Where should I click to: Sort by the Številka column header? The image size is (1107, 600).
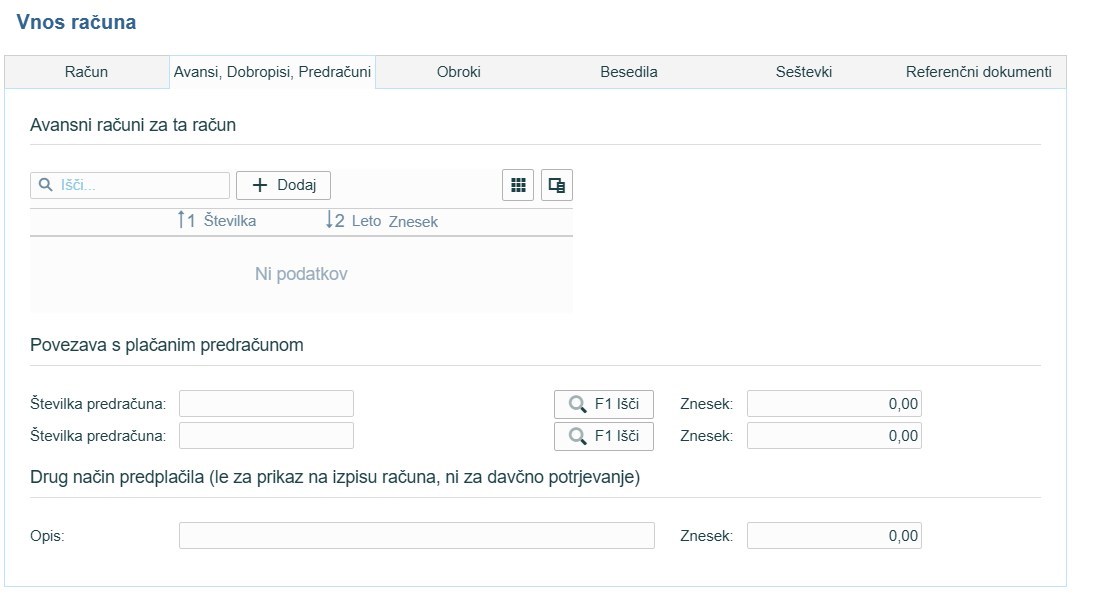(x=229, y=221)
